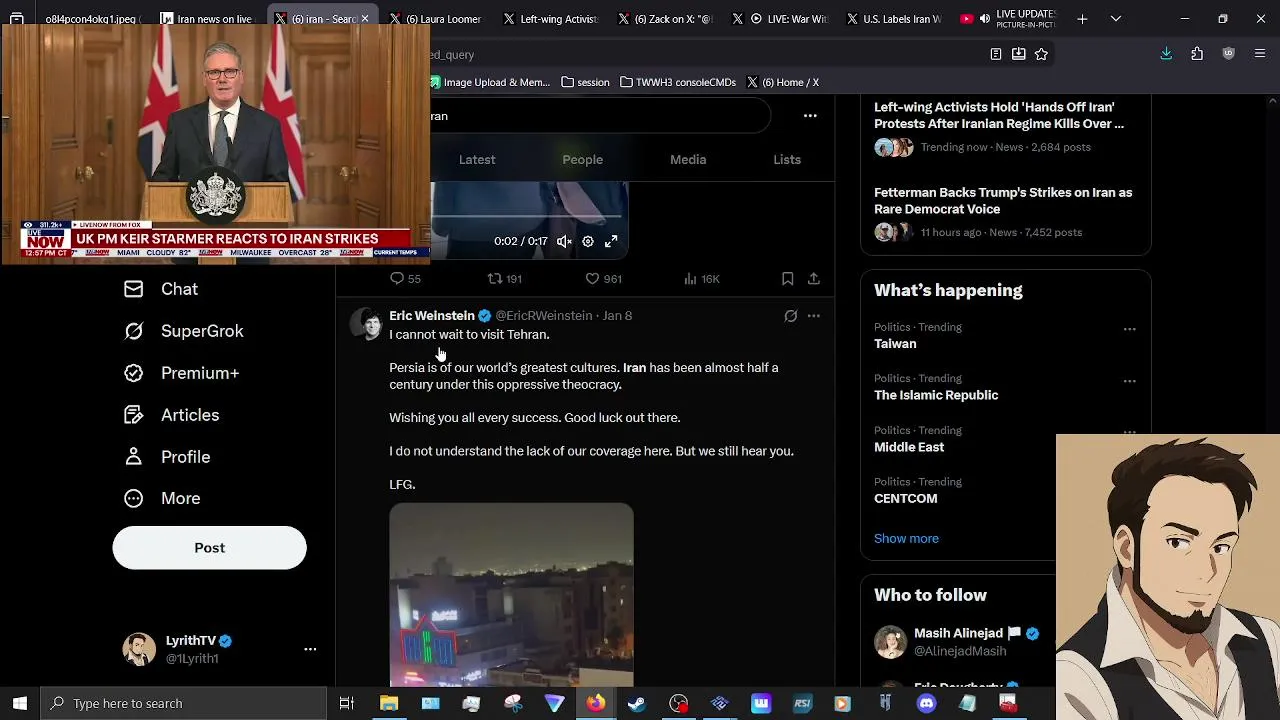Image resolution: width=1280 pixels, height=720 pixels.
Task: Open the Firefox downloads panel
Action: 1166,54
